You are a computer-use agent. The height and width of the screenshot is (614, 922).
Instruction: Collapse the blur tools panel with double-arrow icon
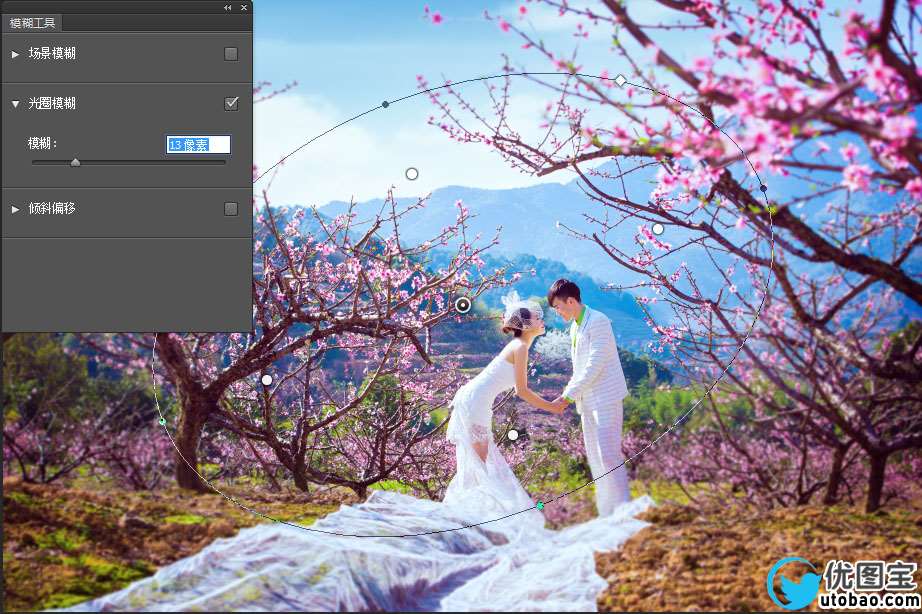[228, 8]
